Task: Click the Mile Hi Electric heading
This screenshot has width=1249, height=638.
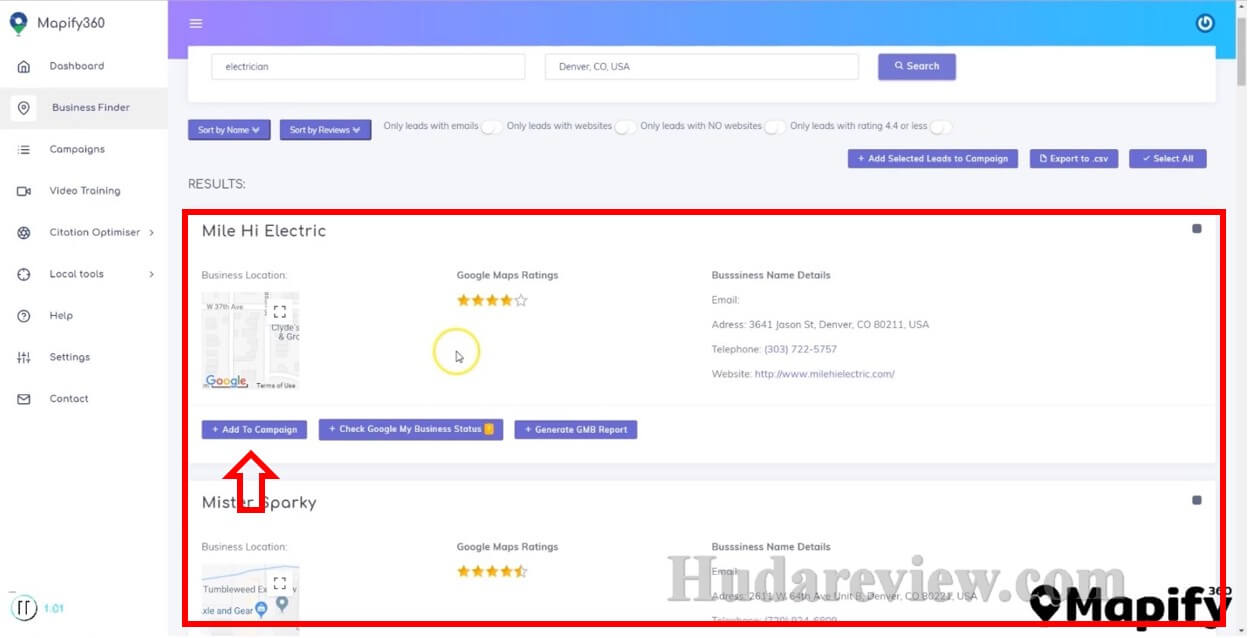Action: [264, 231]
